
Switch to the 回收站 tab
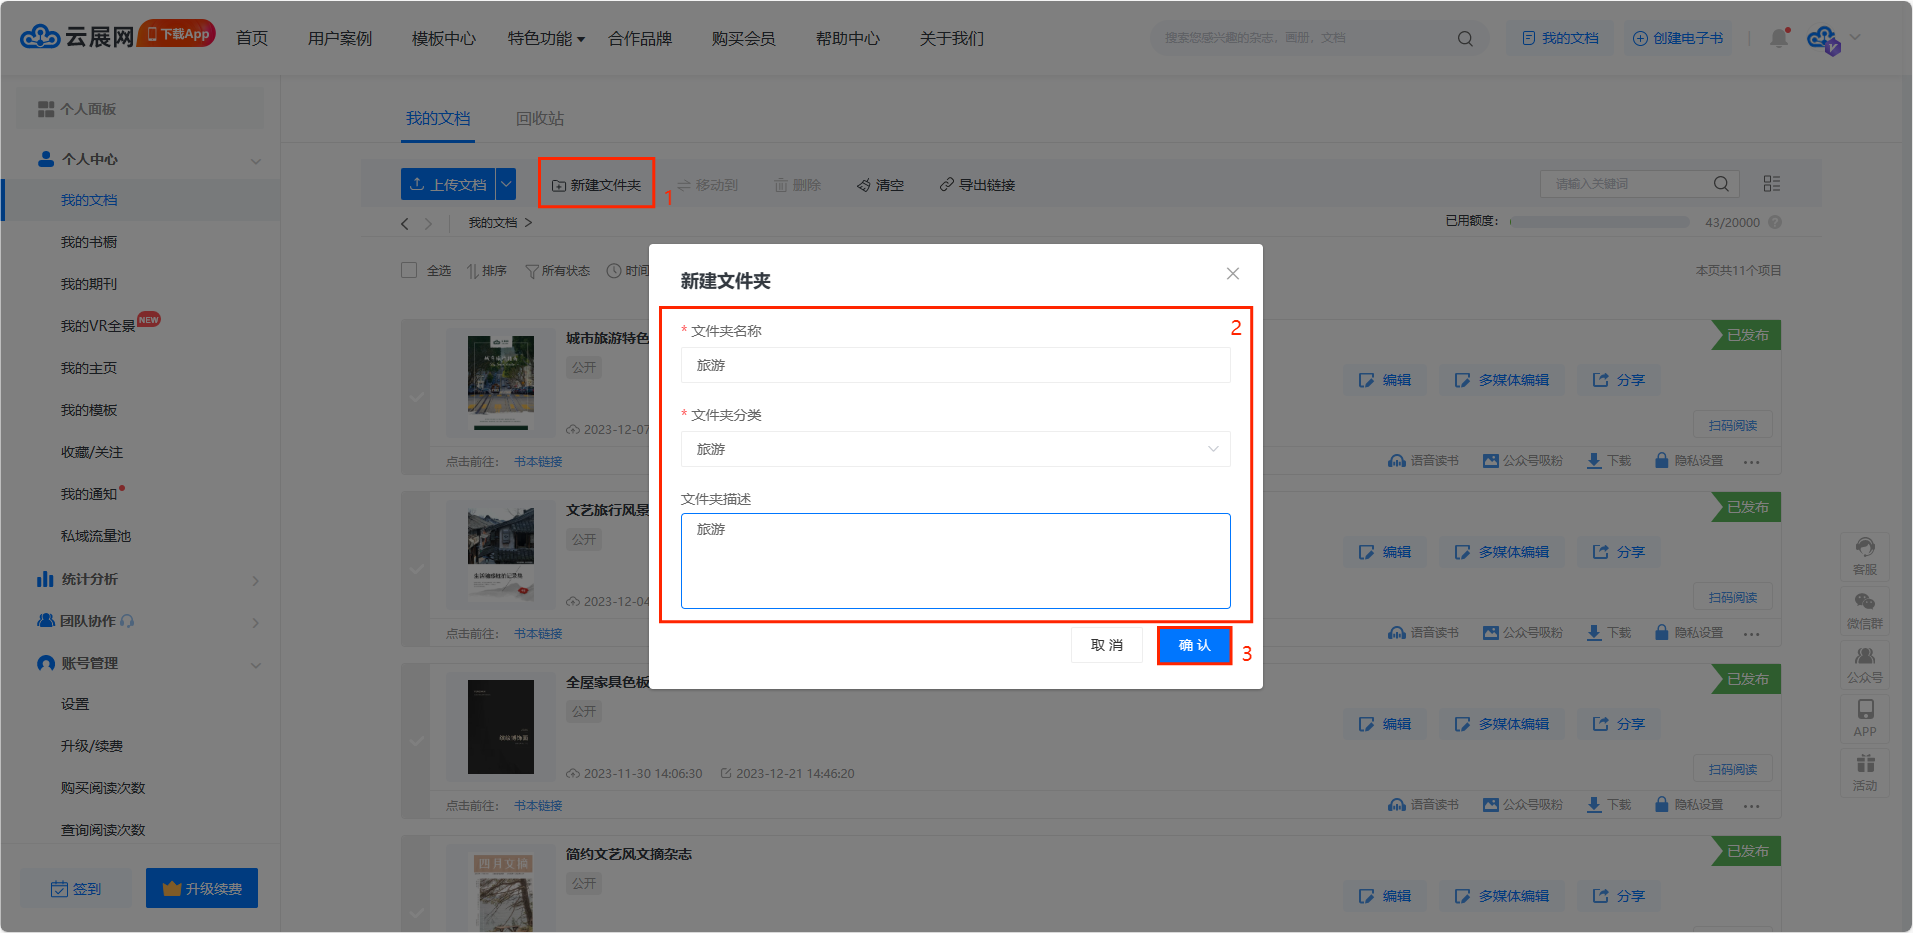click(x=540, y=119)
